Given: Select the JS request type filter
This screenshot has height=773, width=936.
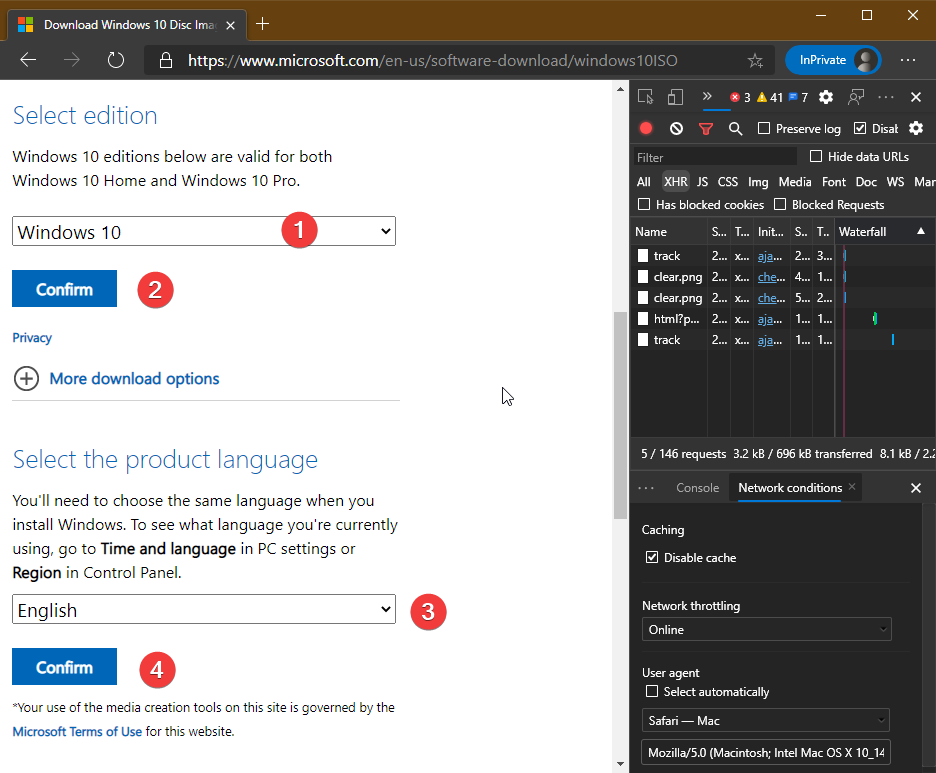Looking at the screenshot, I should click(x=703, y=181).
